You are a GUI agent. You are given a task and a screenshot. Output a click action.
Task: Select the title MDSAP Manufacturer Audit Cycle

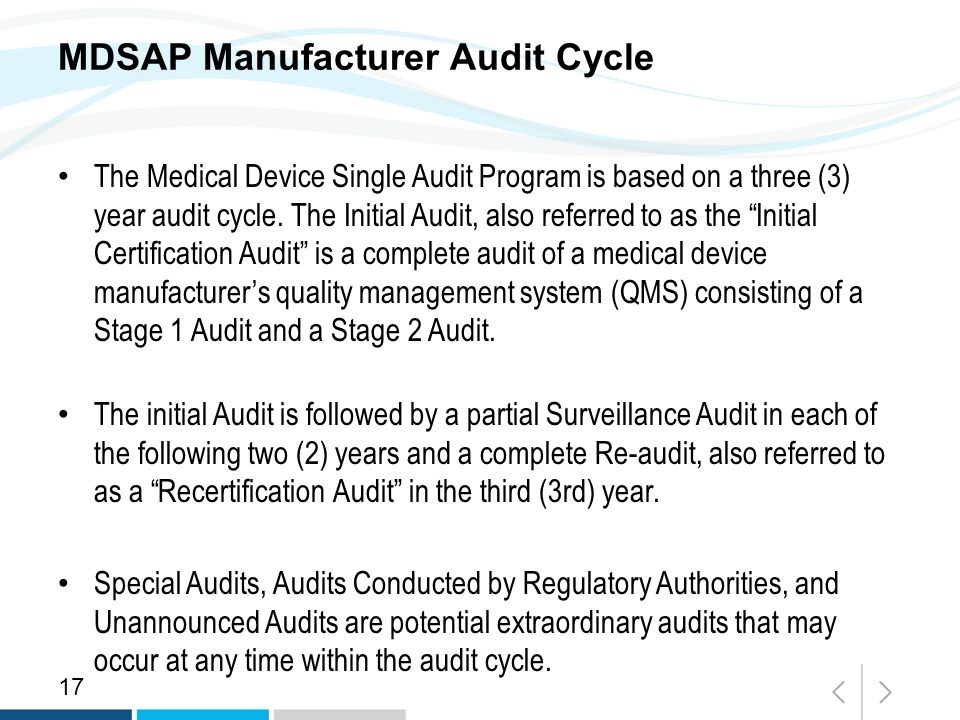(356, 58)
